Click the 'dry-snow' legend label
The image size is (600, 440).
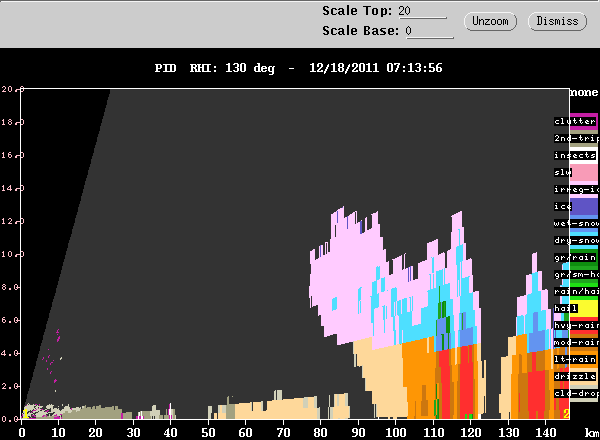pyautogui.click(x=577, y=240)
